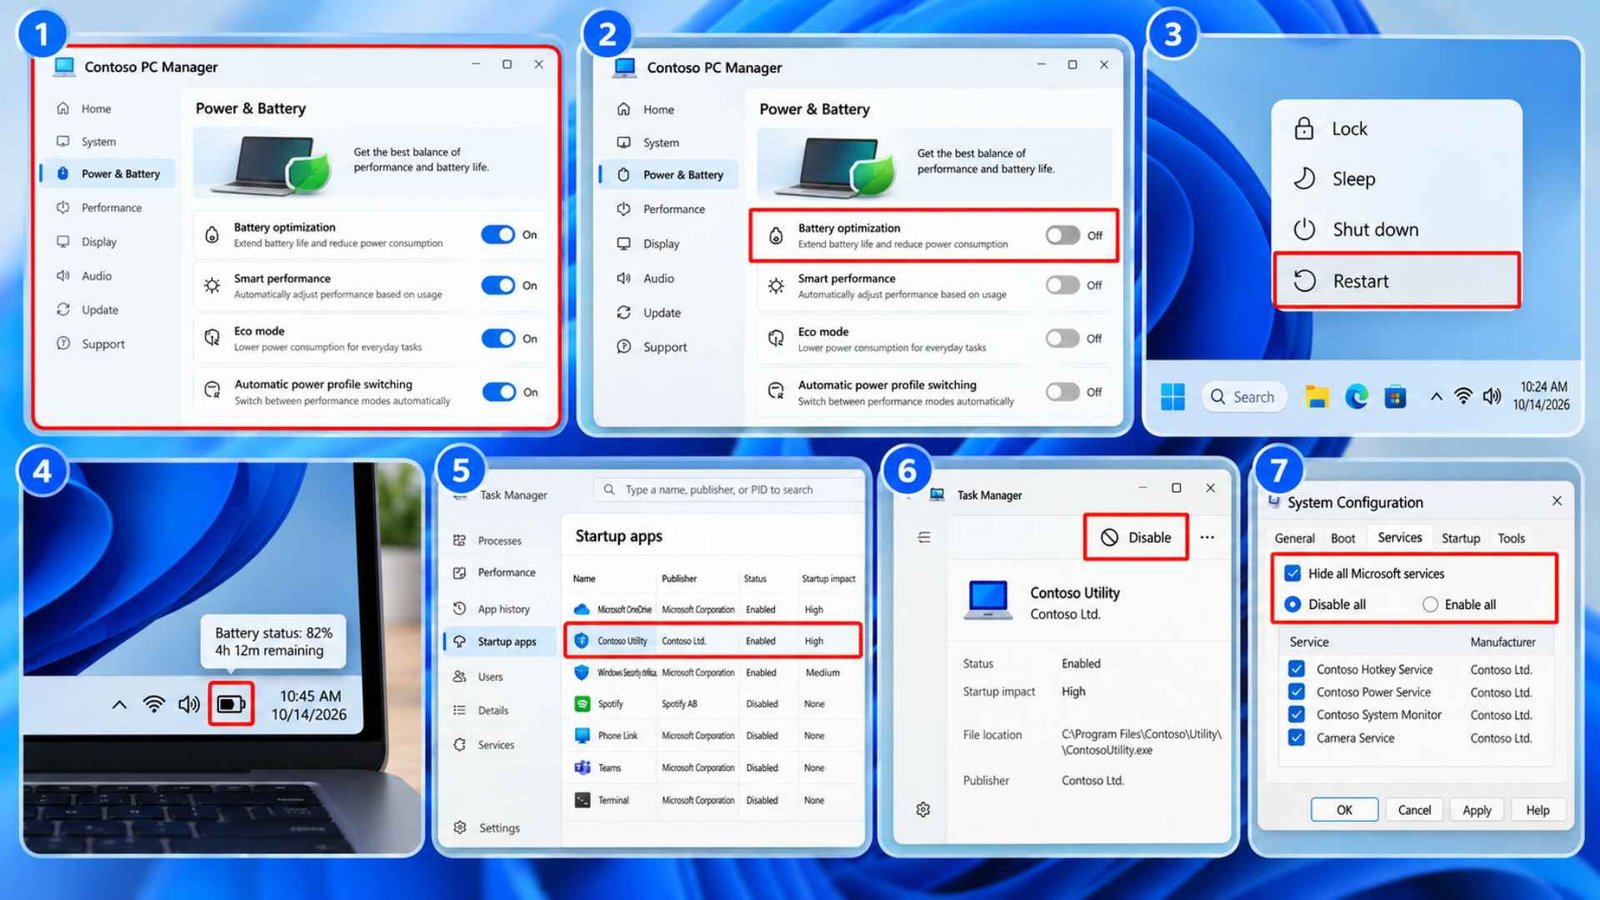This screenshot has width=1600, height=900.
Task: Open the hamburger navigation menu in Task Manager
Action: tap(924, 537)
